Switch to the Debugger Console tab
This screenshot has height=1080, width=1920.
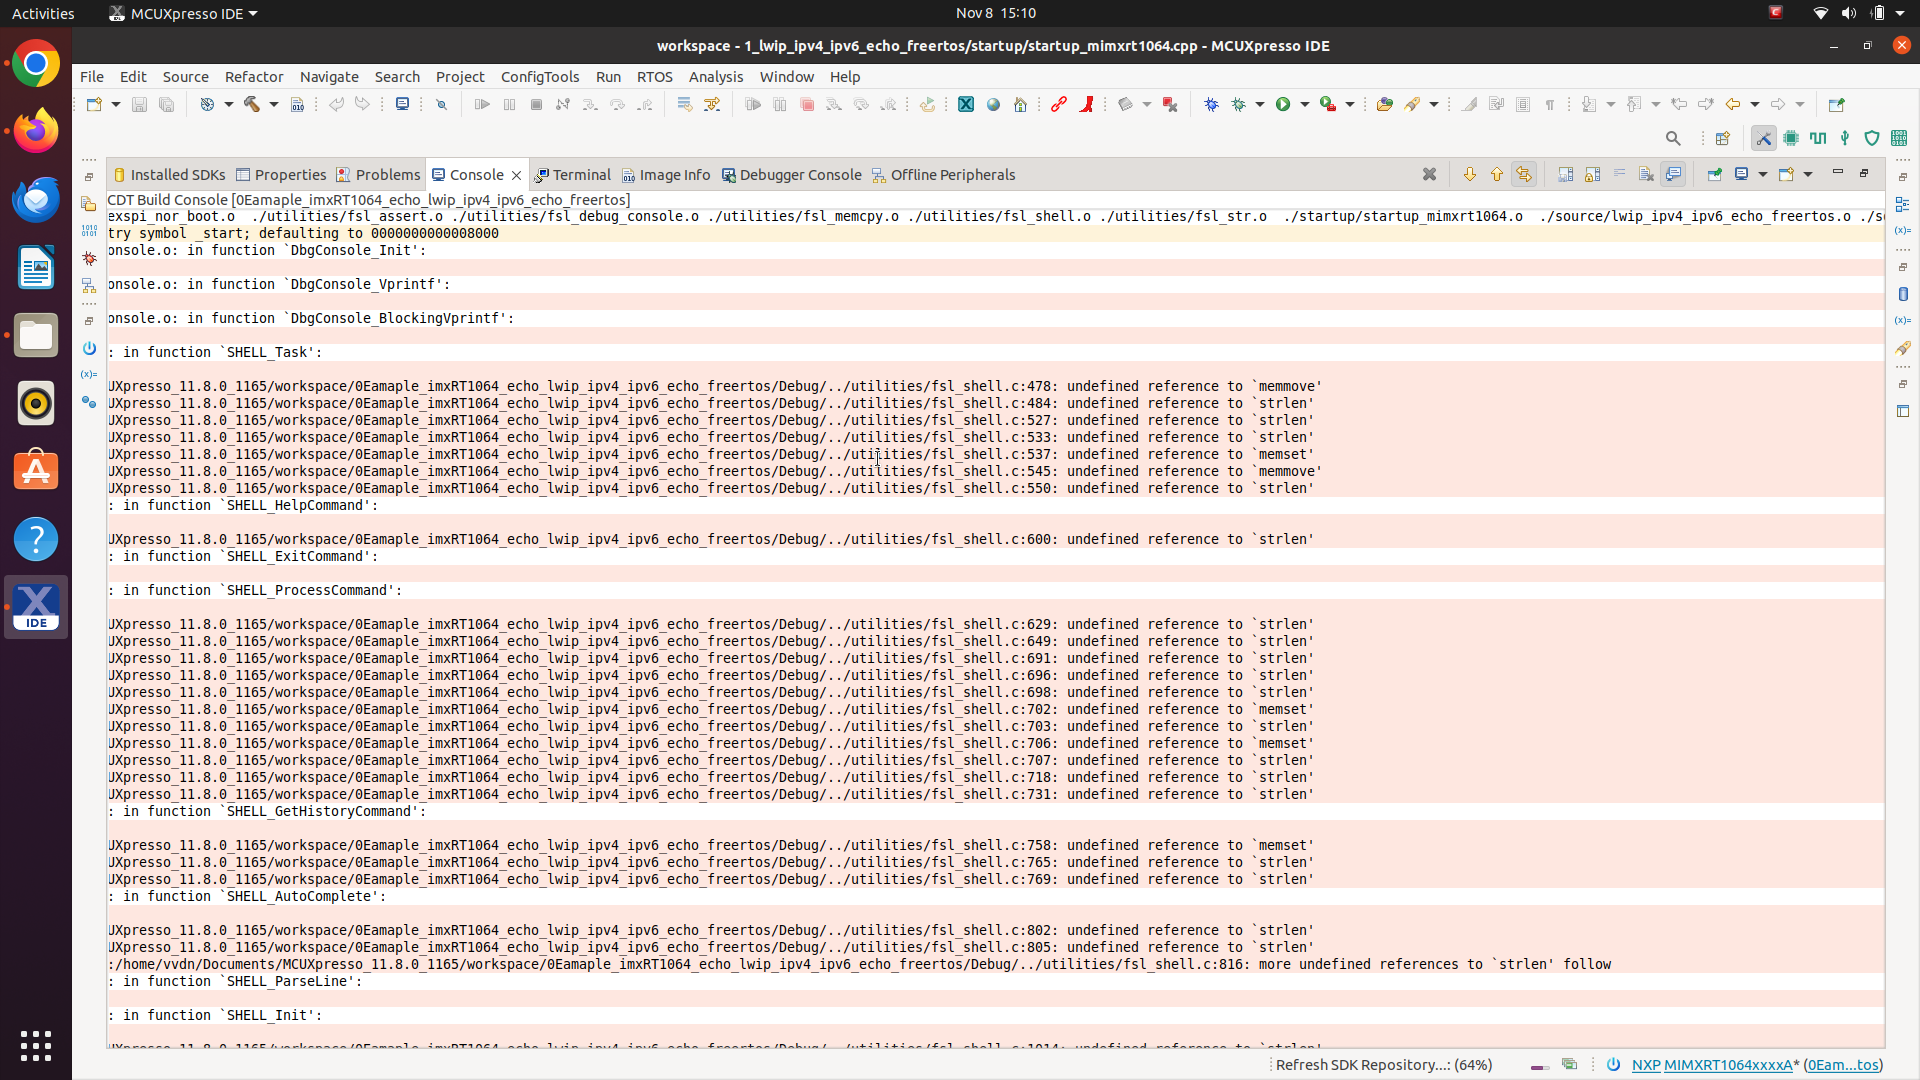800,174
